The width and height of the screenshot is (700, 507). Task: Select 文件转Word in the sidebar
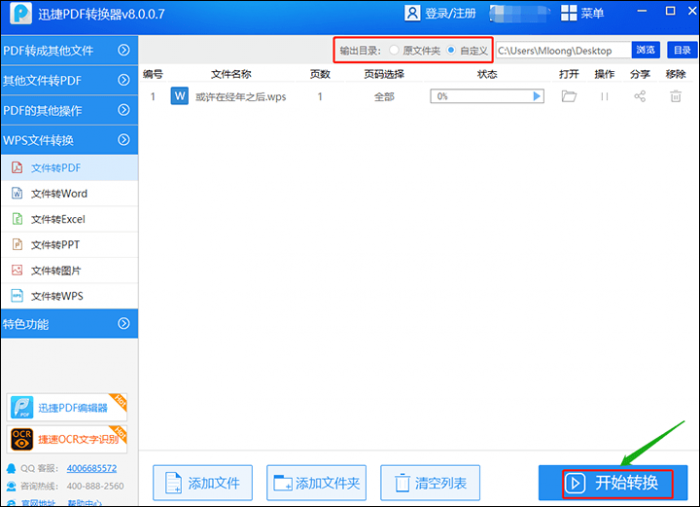pos(69,193)
